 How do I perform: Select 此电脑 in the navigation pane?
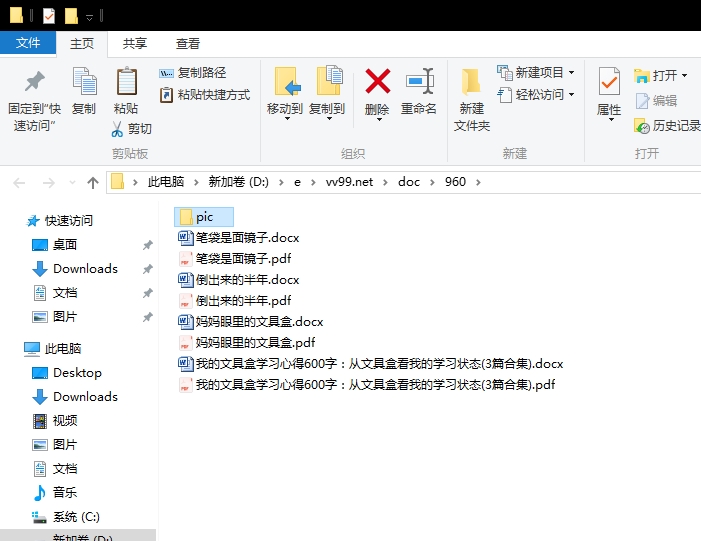coord(63,349)
